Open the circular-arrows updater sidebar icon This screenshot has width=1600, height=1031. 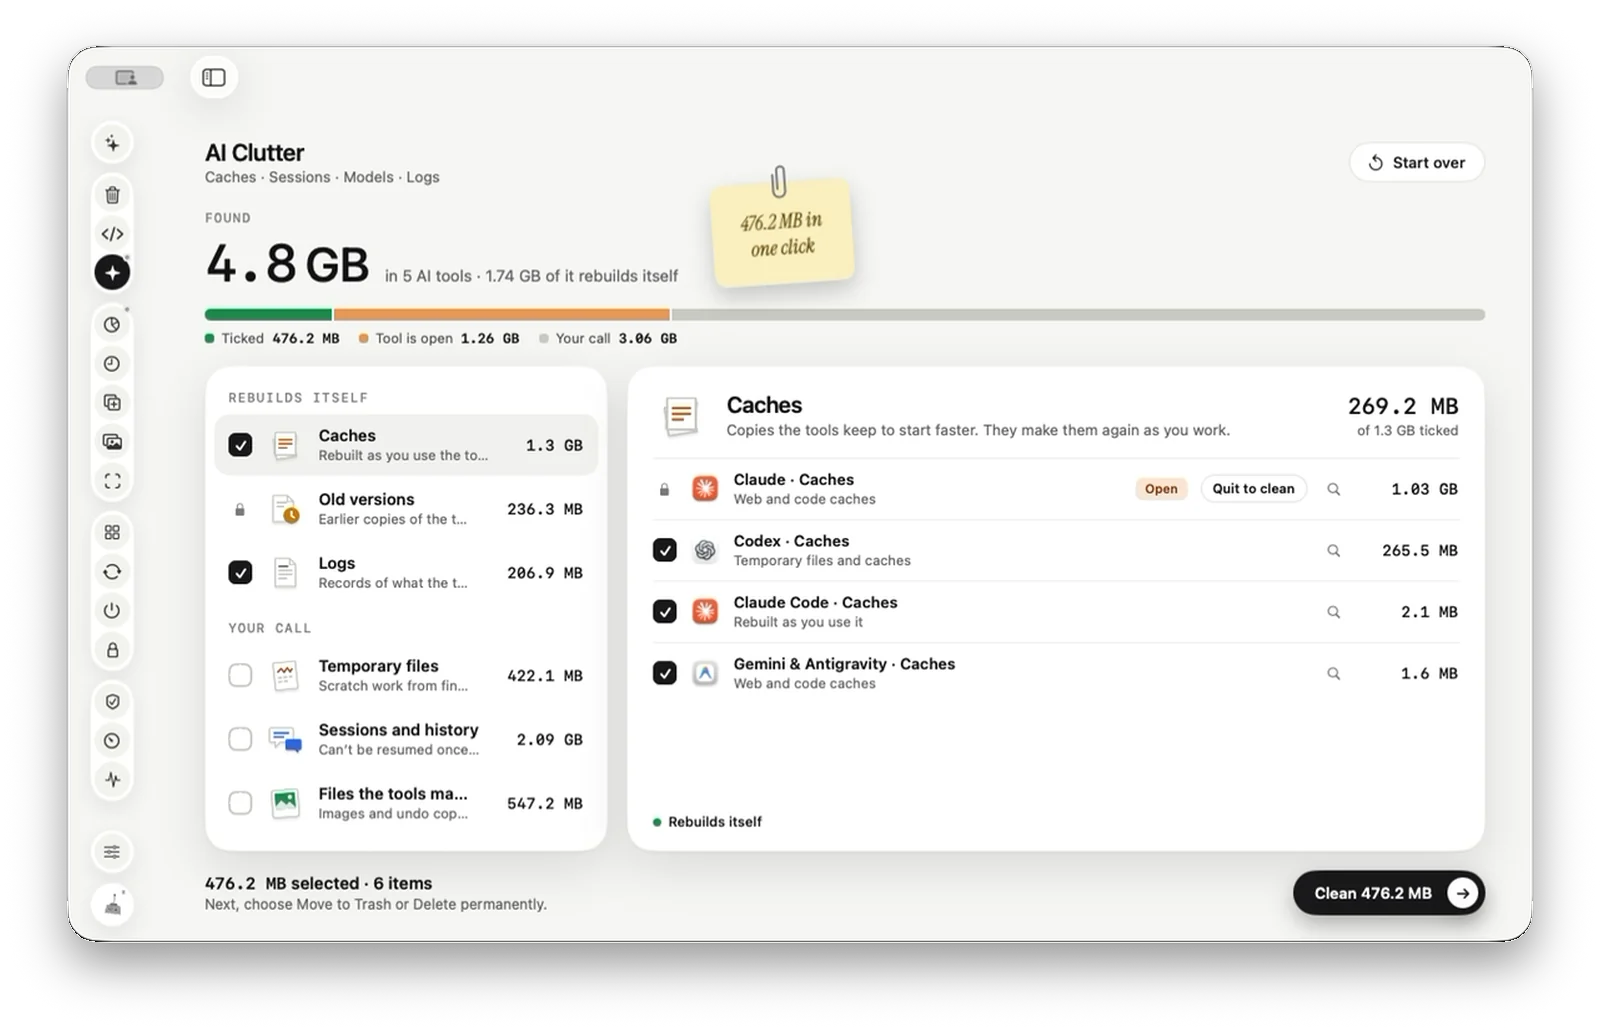[x=112, y=572]
